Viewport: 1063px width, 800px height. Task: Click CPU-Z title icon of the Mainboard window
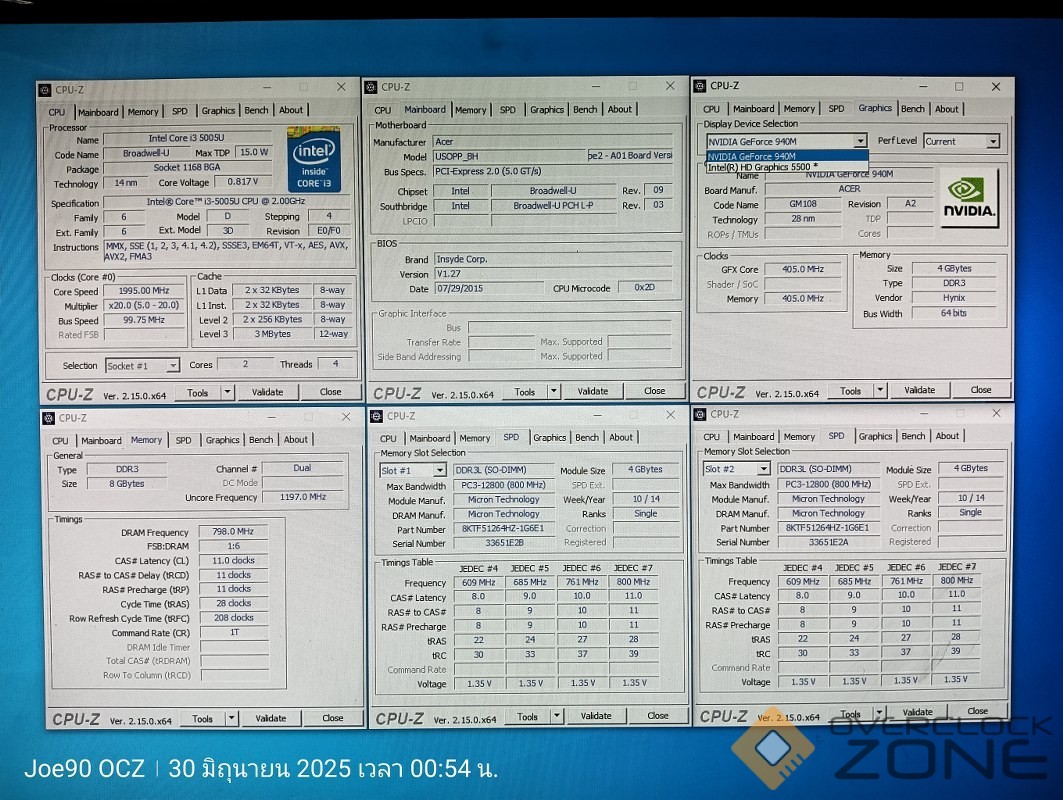tap(371, 87)
